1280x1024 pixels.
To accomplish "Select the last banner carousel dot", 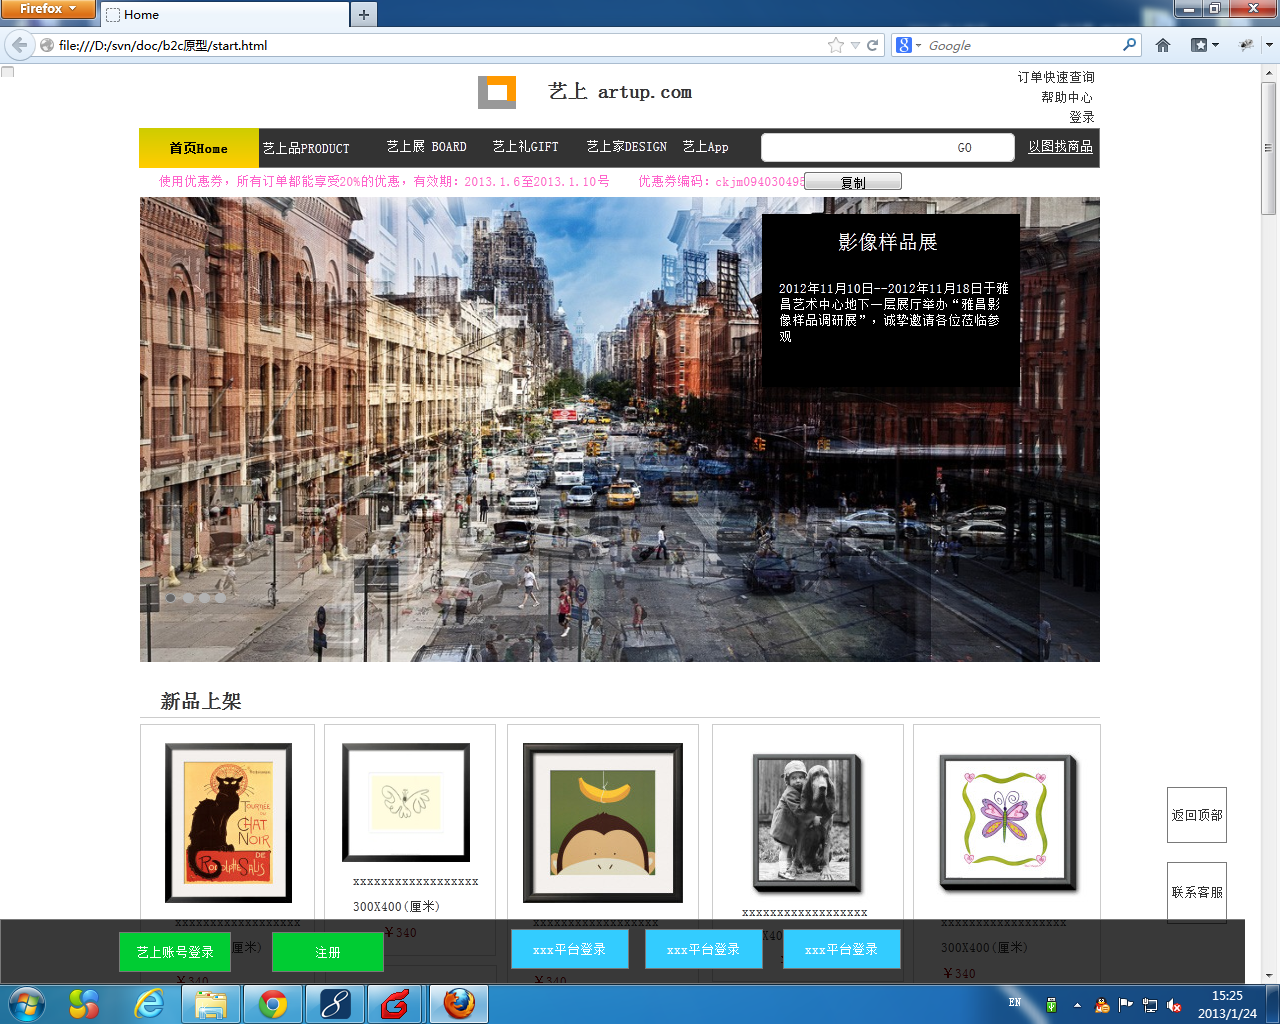I will 221,598.
